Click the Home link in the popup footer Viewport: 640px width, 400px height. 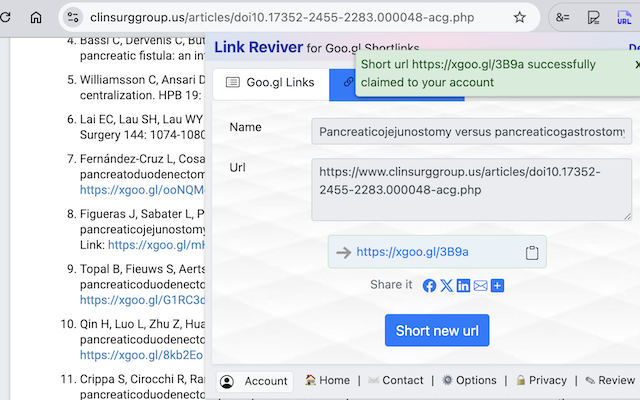point(327,380)
